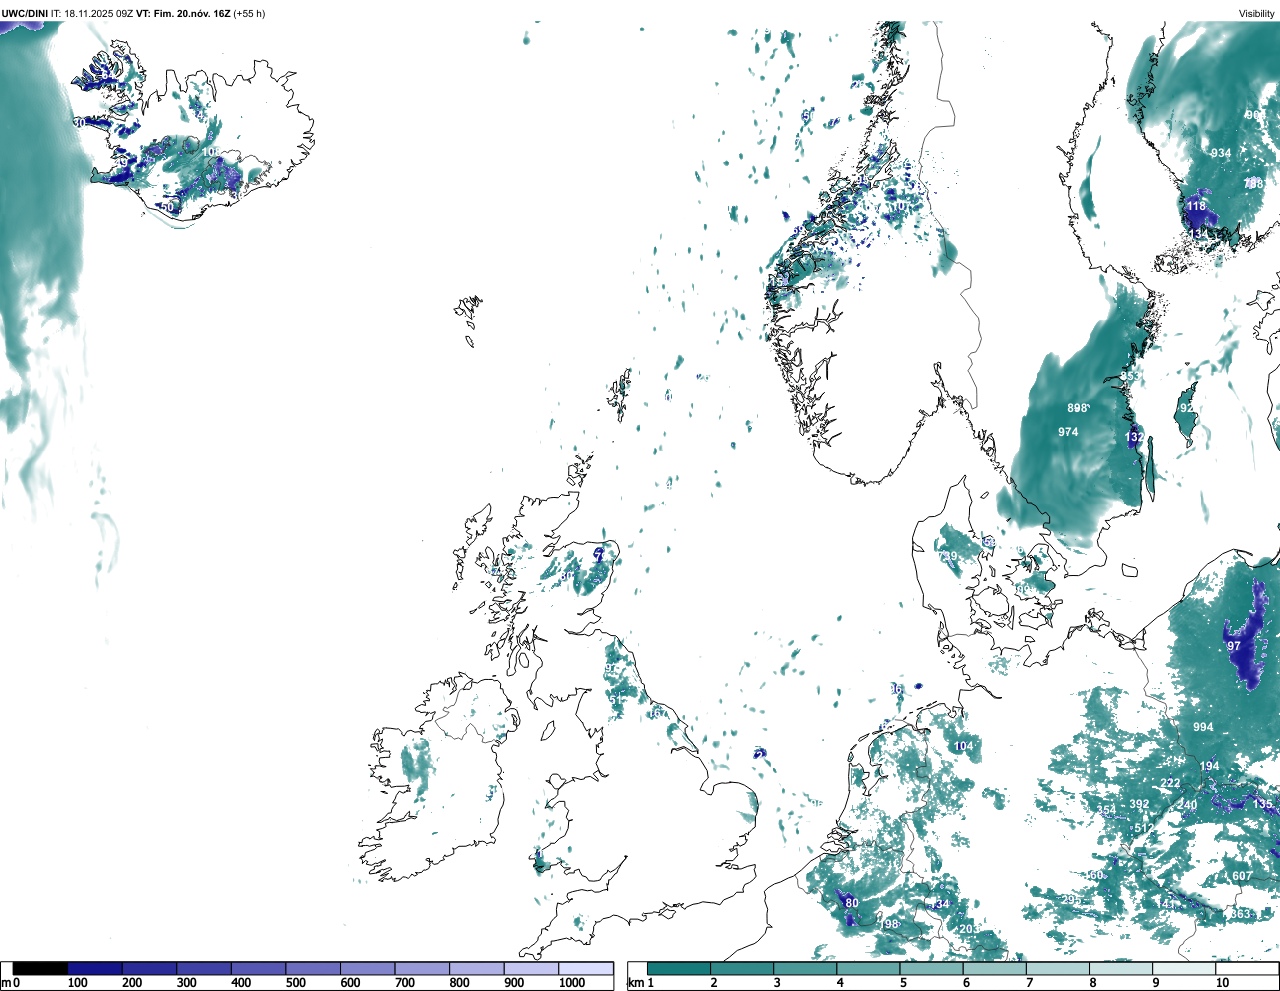
Task: Click the '392' visibility value on the map
Action: 1139,804
